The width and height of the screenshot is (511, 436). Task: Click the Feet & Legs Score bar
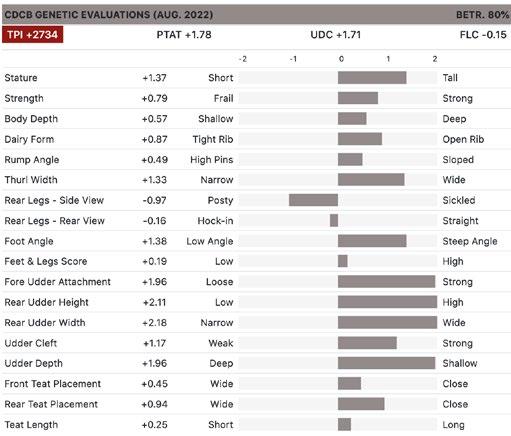click(343, 261)
